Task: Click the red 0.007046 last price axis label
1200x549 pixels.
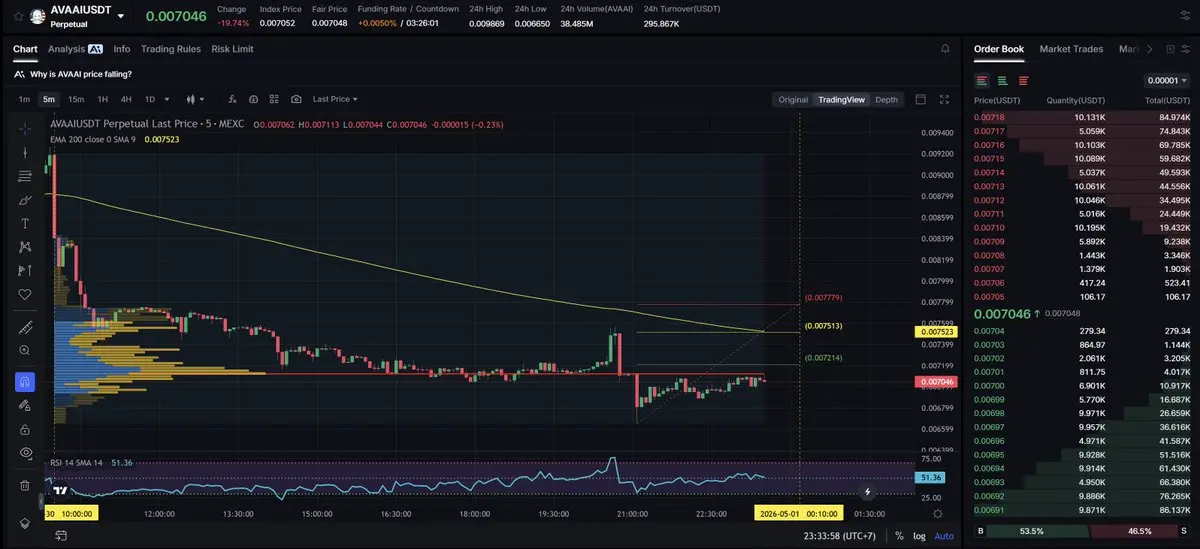Action: click(936, 382)
